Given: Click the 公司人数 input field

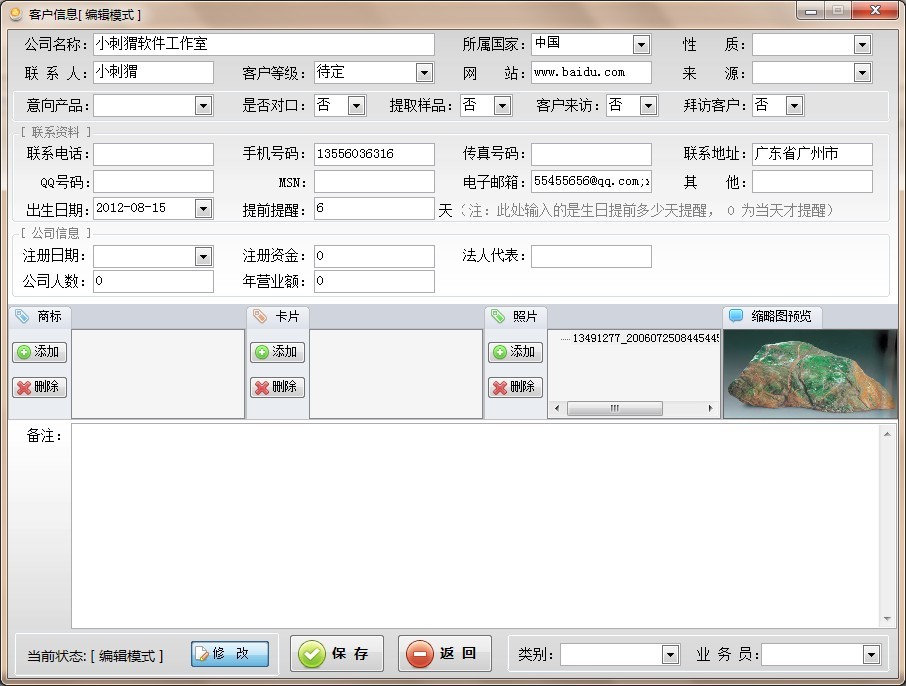Looking at the screenshot, I should pyautogui.click(x=153, y=281).
